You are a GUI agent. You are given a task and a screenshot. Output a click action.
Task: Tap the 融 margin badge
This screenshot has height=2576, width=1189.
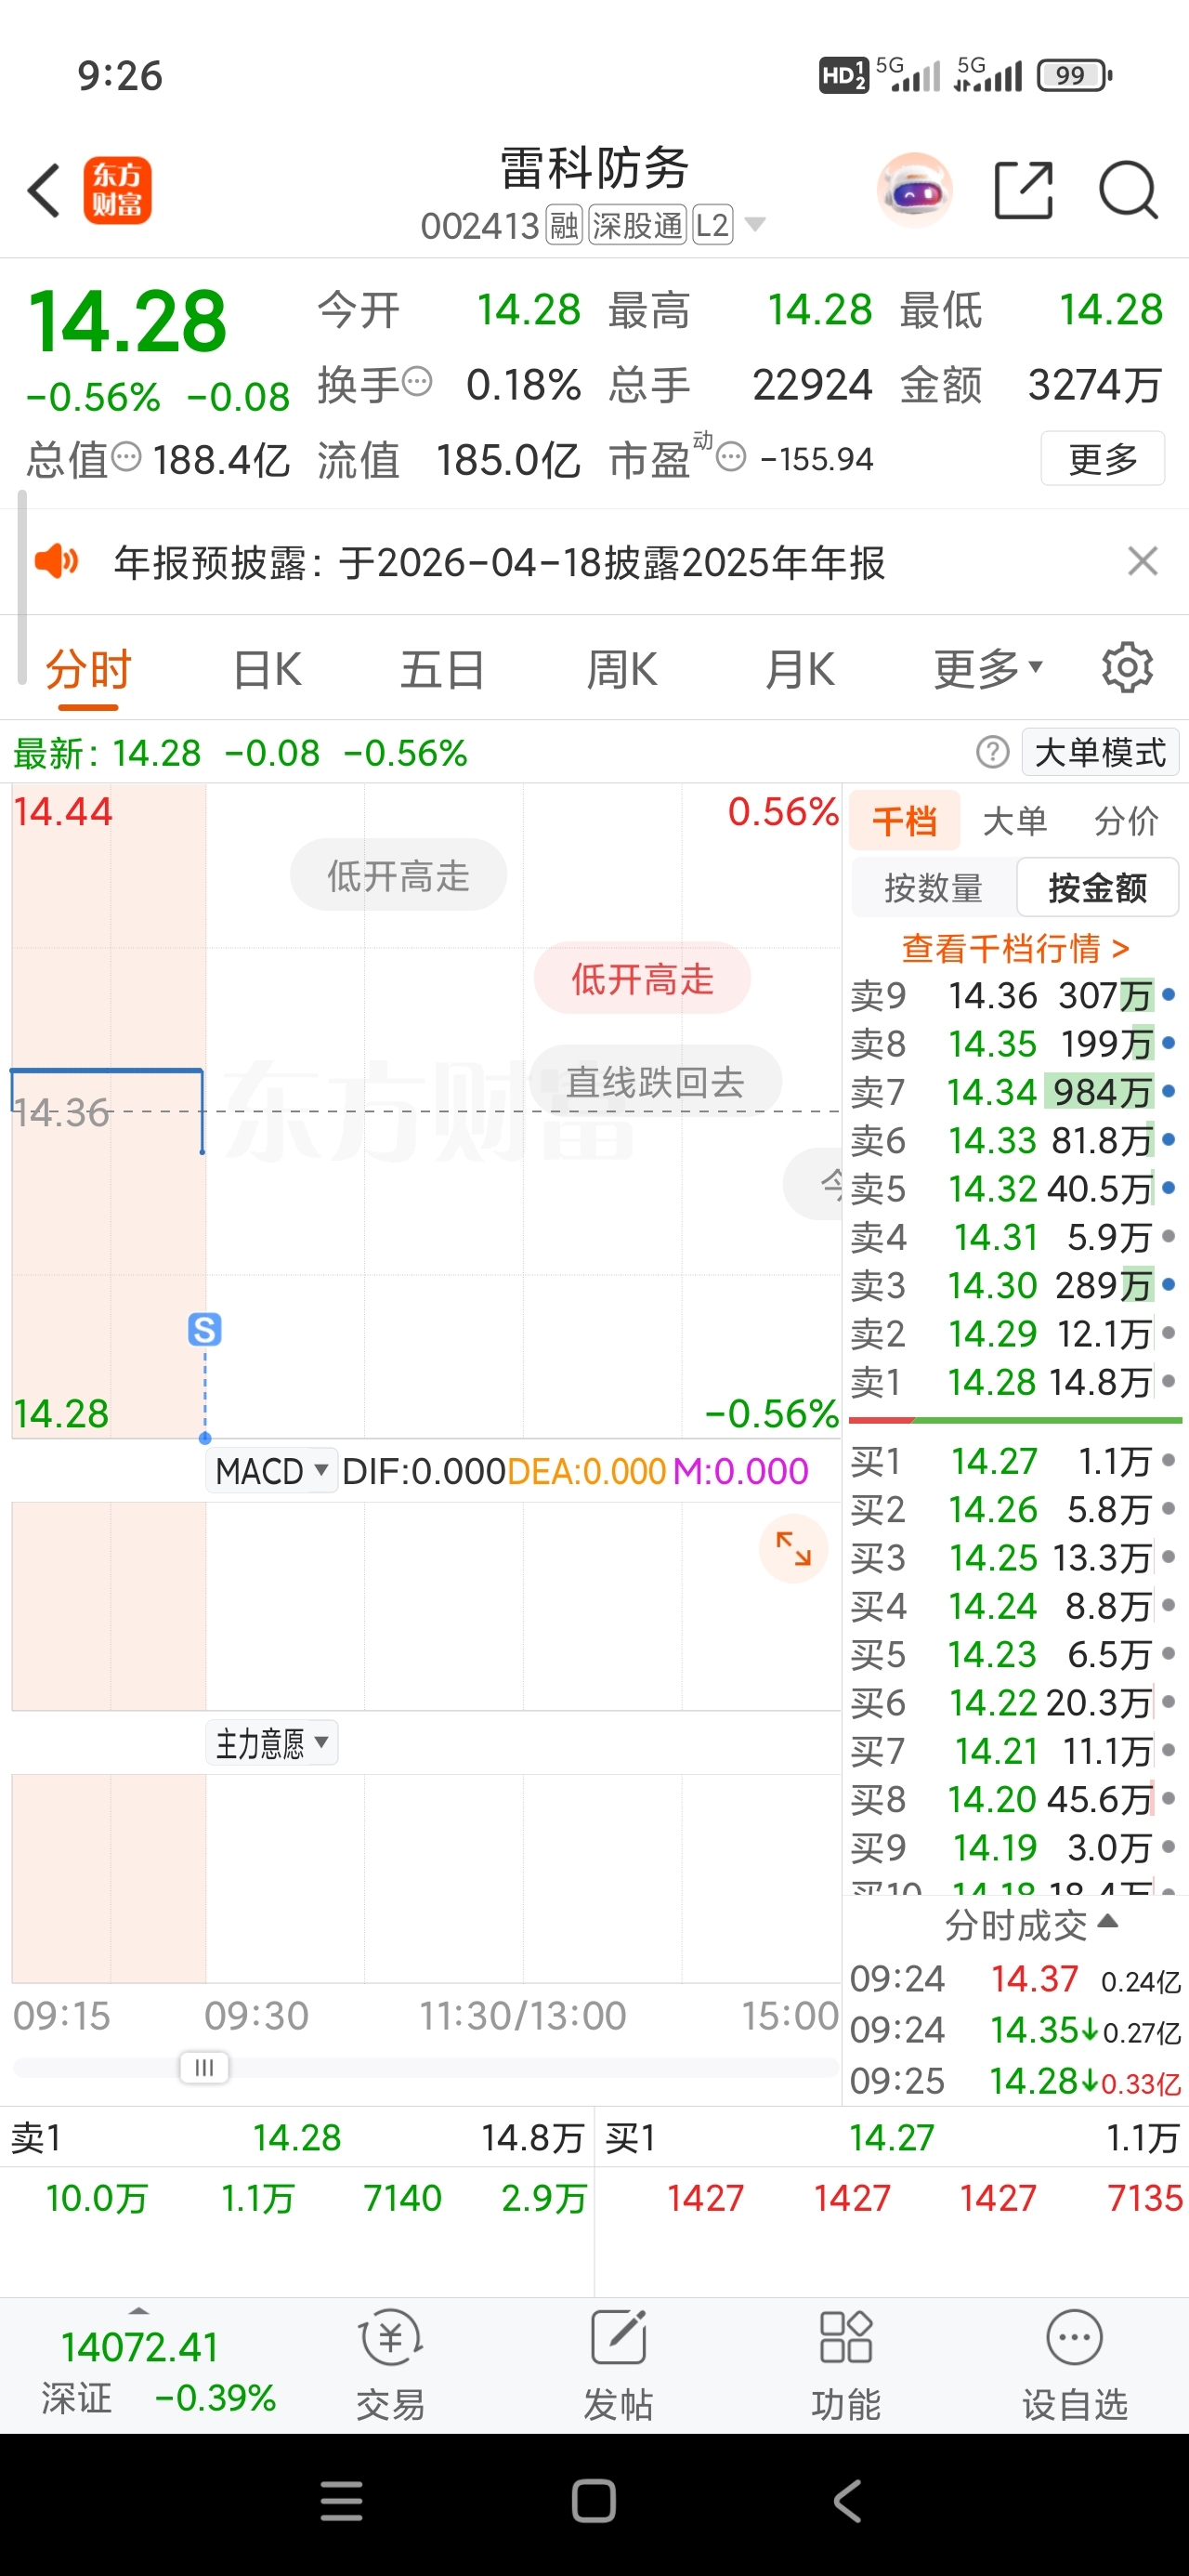(564, 226)
